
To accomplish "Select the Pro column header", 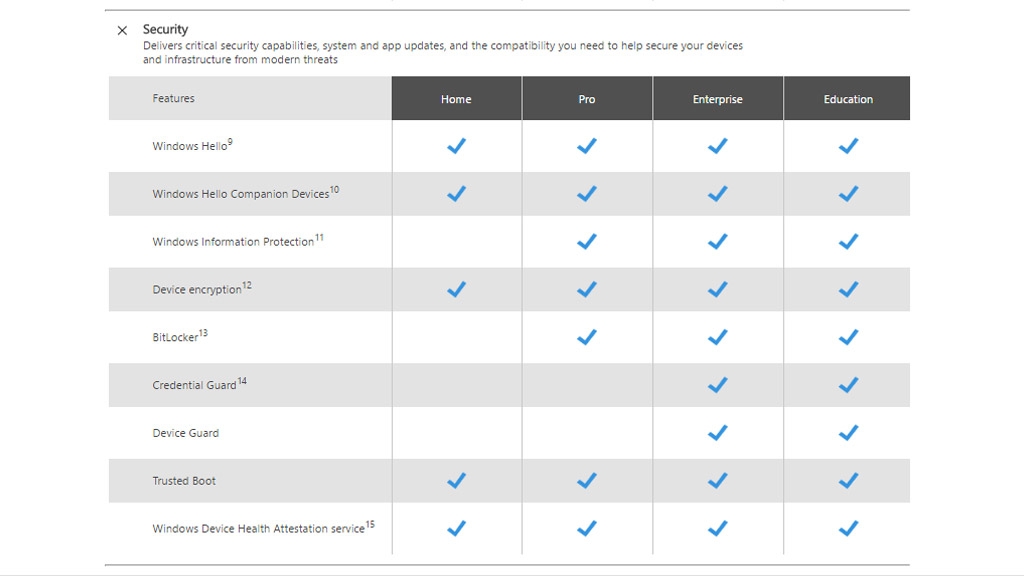I will 586,98.
